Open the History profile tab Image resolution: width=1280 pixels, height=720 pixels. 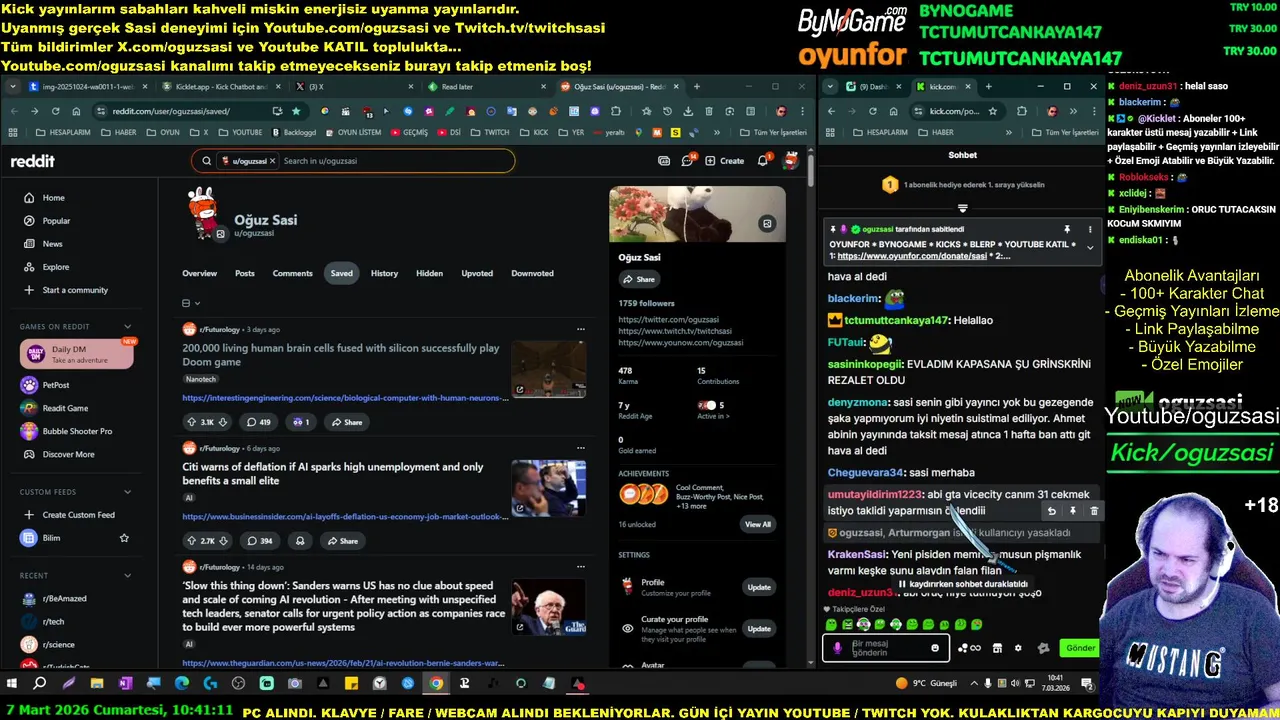384,273
